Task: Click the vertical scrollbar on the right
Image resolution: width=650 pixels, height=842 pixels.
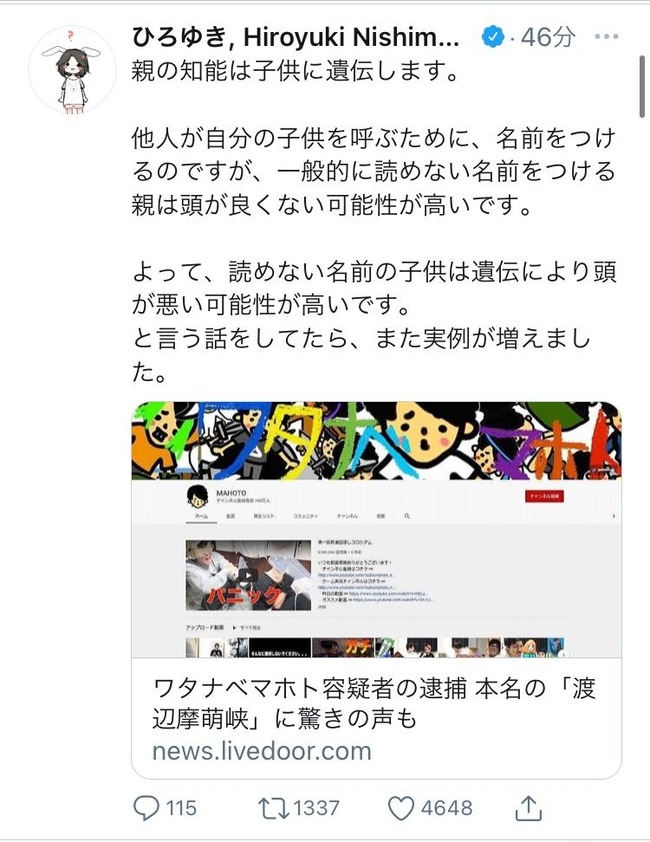Action: tap(642, 86)
